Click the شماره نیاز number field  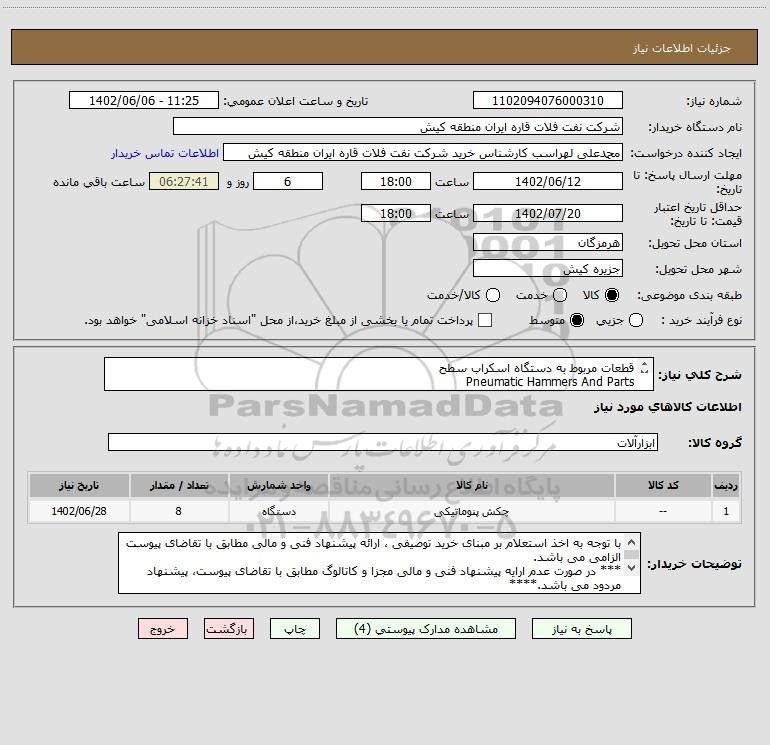(x=548, y=101)
